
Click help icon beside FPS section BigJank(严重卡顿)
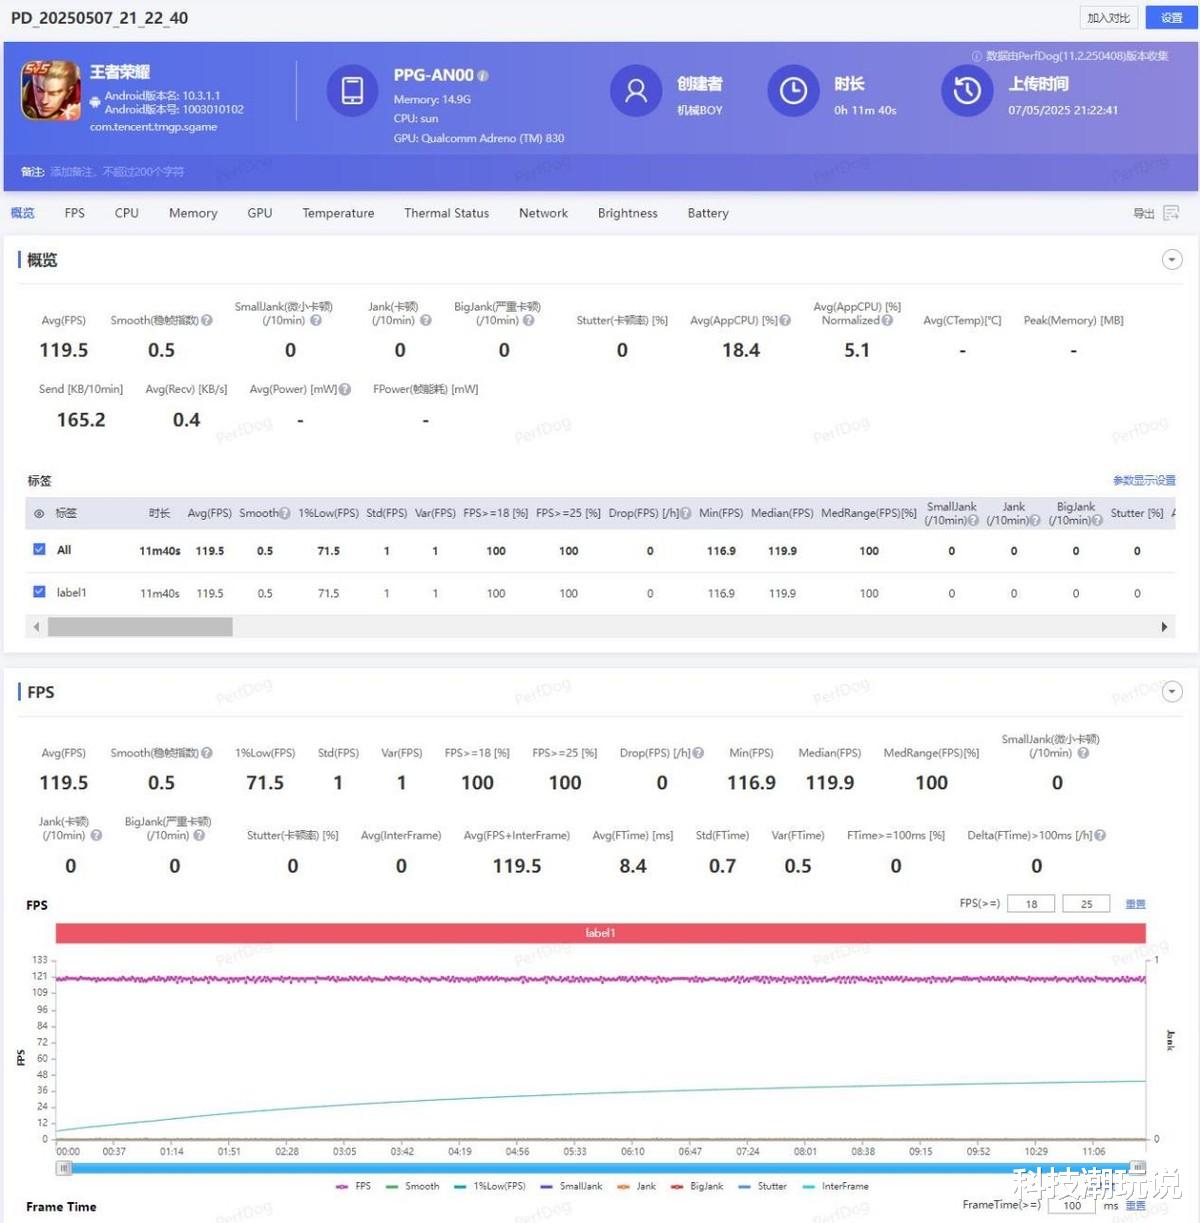coord(199,835)
